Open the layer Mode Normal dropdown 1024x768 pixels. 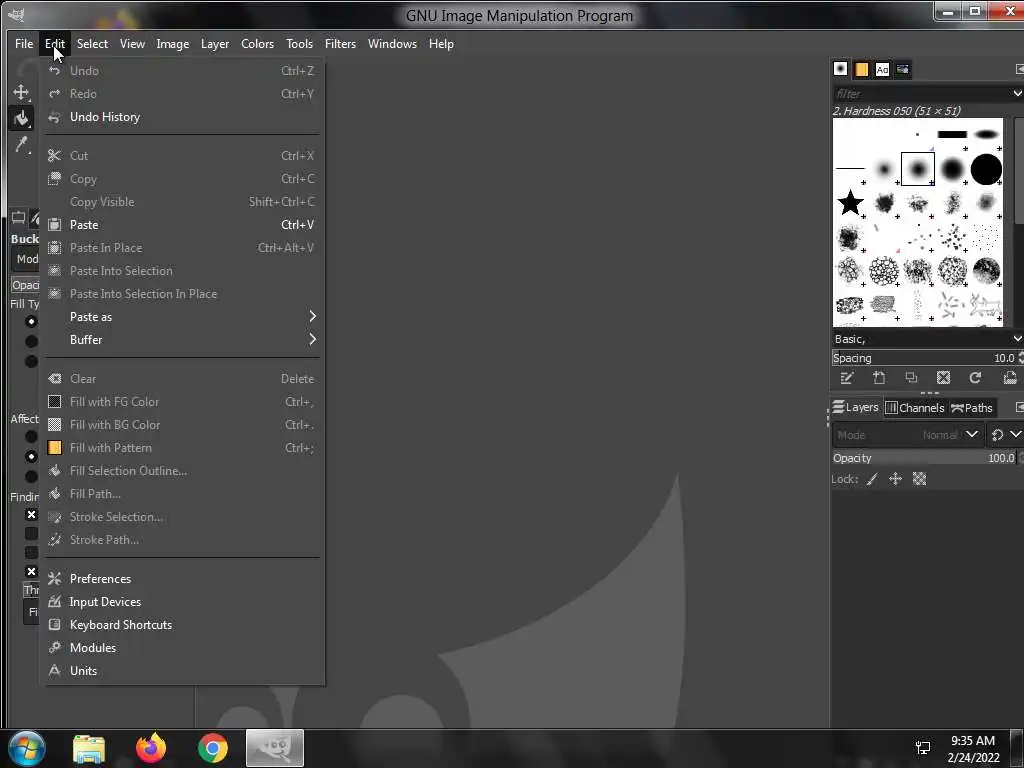(x=908, y=435)
